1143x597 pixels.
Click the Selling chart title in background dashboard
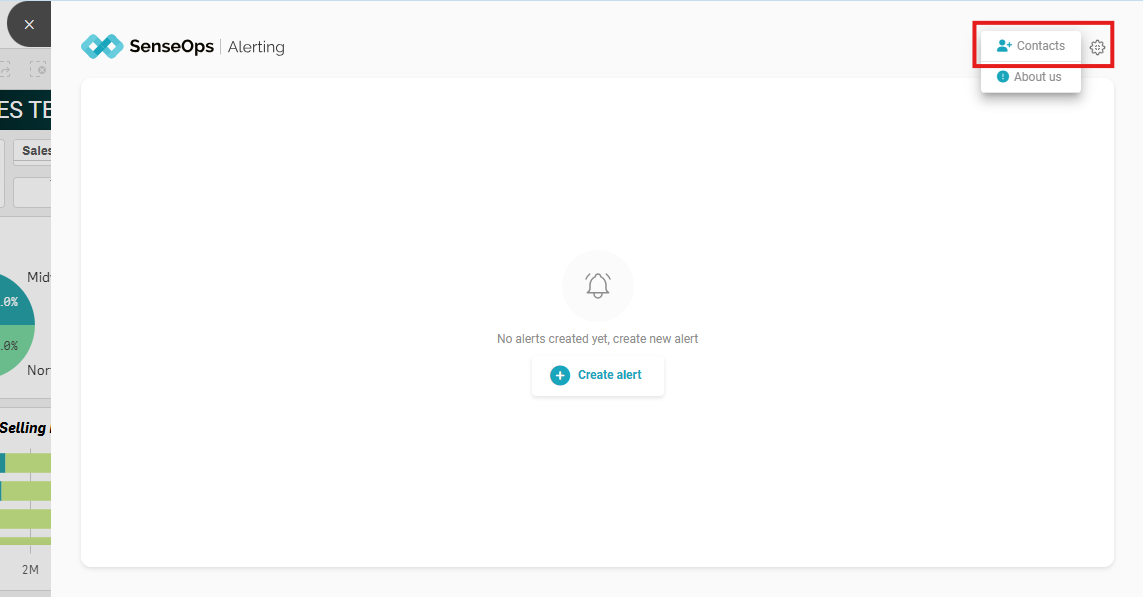pyautogui.click(x=24, y=428)
